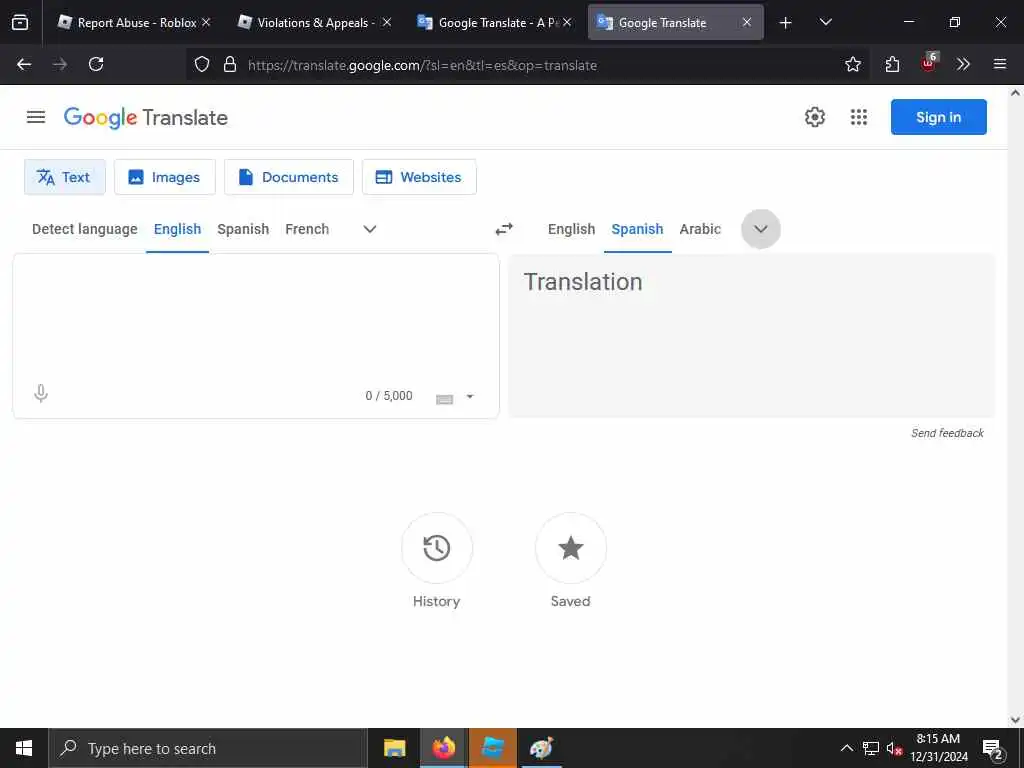Open the Windows Start menu
This screenshot has width=1024, height=768.
coord(24,748)
